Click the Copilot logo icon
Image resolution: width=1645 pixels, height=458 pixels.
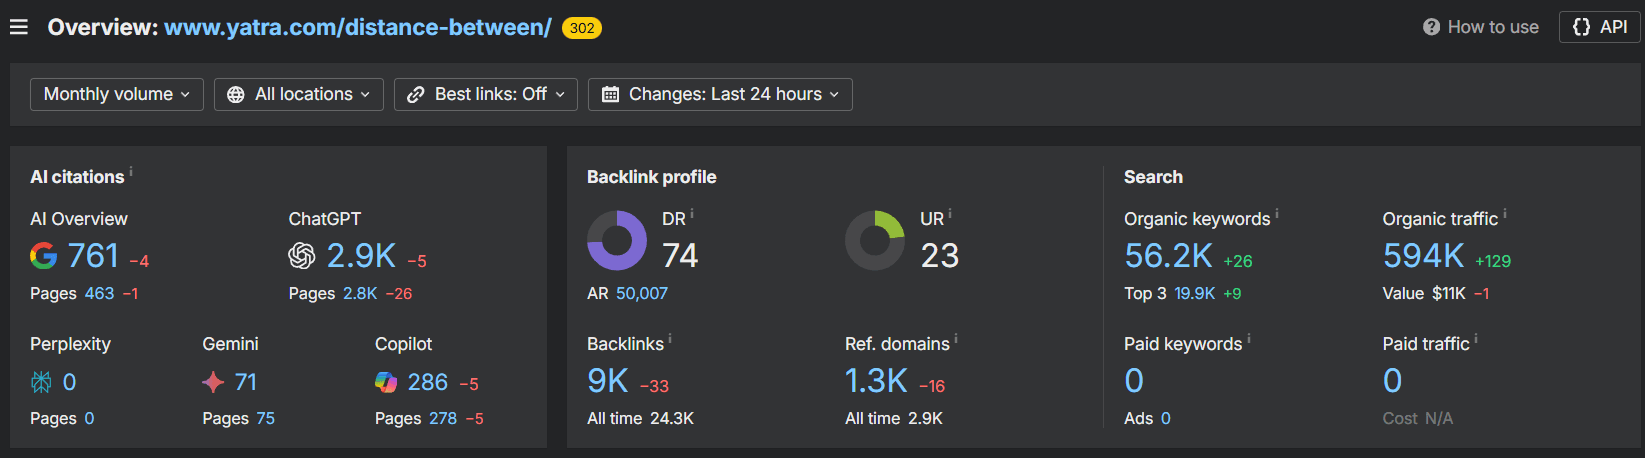coord(386,382)
